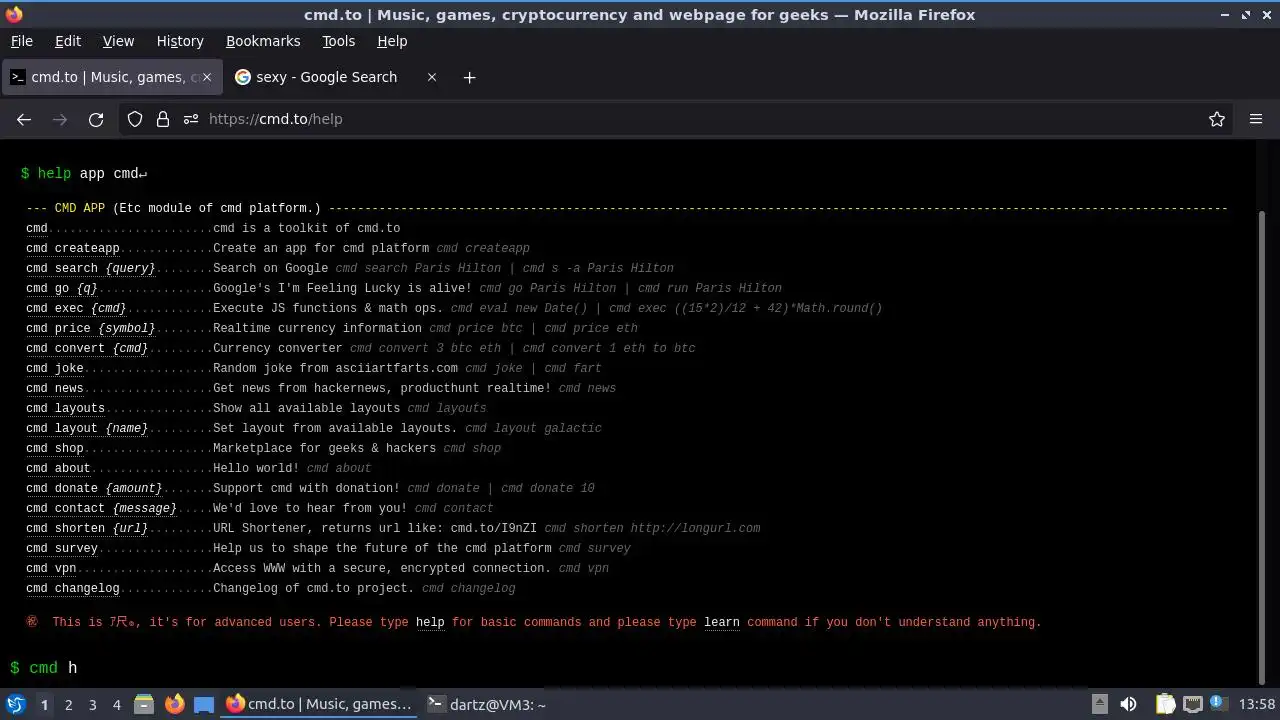Click the cmd search command link
Image resolution: width=1280 pixels, height=720 pixels.
[x=91, y=268]
